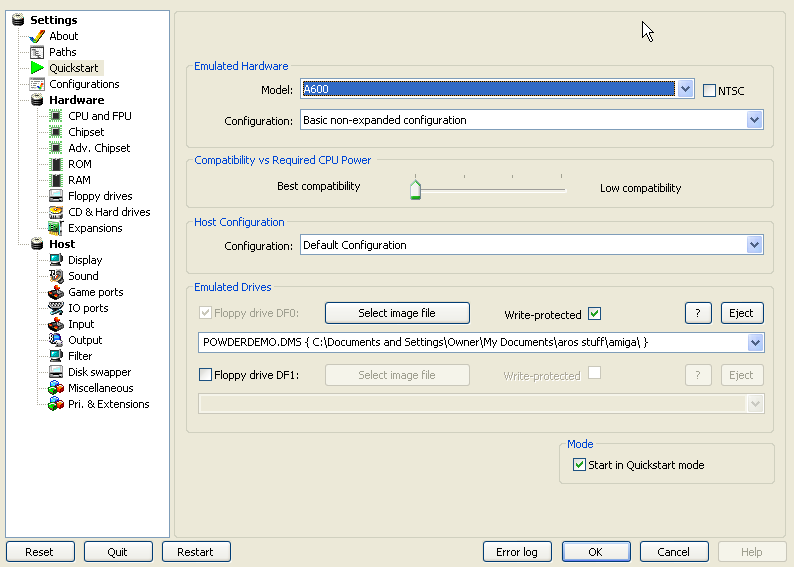Click the Floppy drives disk icon
Screen dimensions: 794x567
(x=57, y=196)
